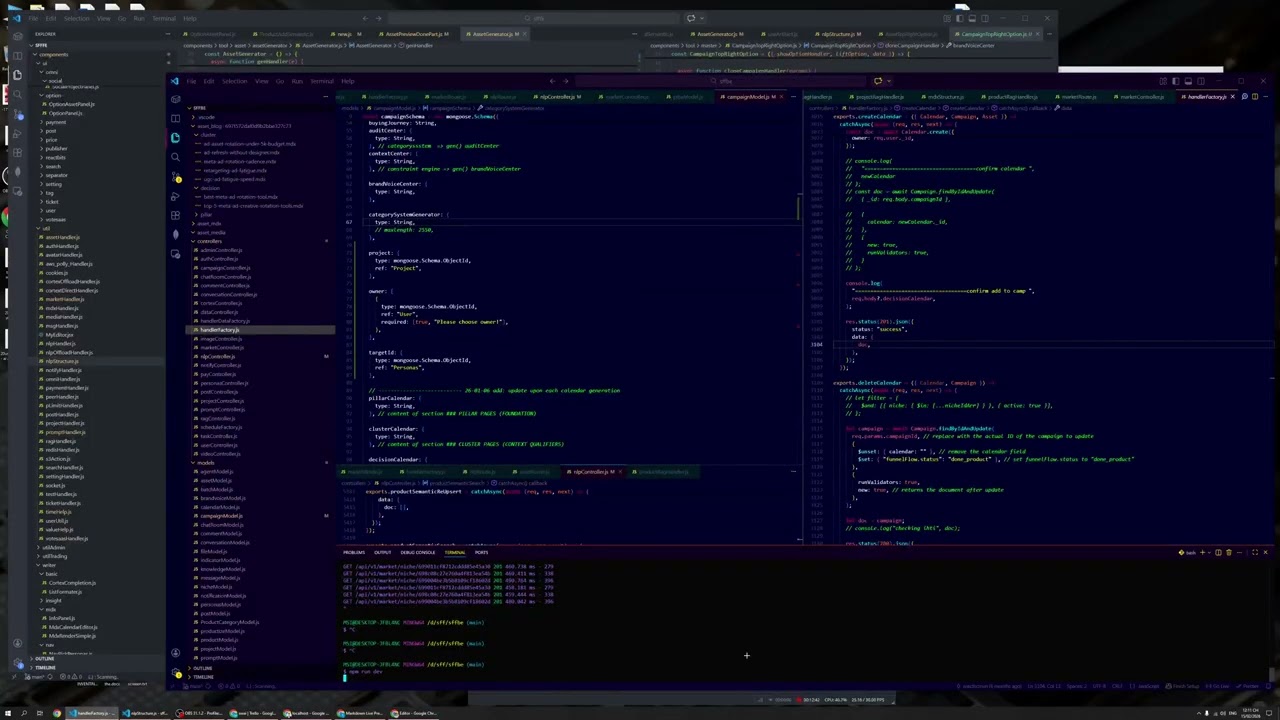Collapse the decision folder in explorer

coord(211,188)
